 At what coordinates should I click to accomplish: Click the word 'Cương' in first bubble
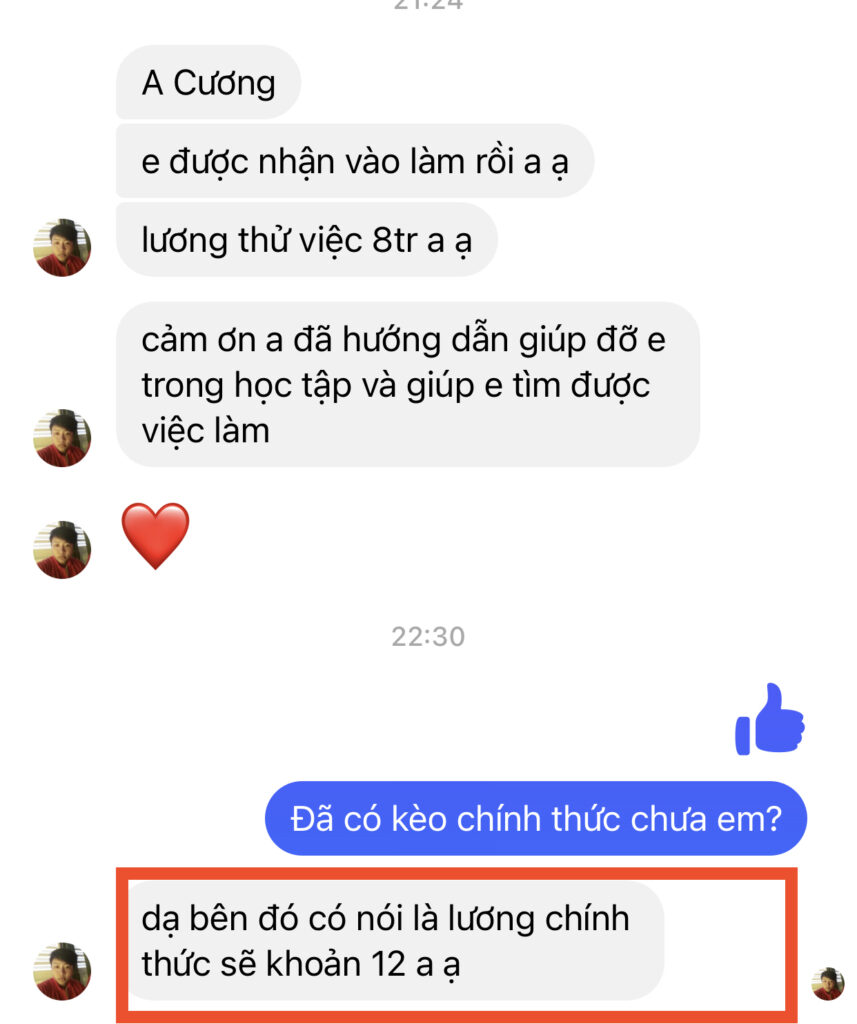224,84
